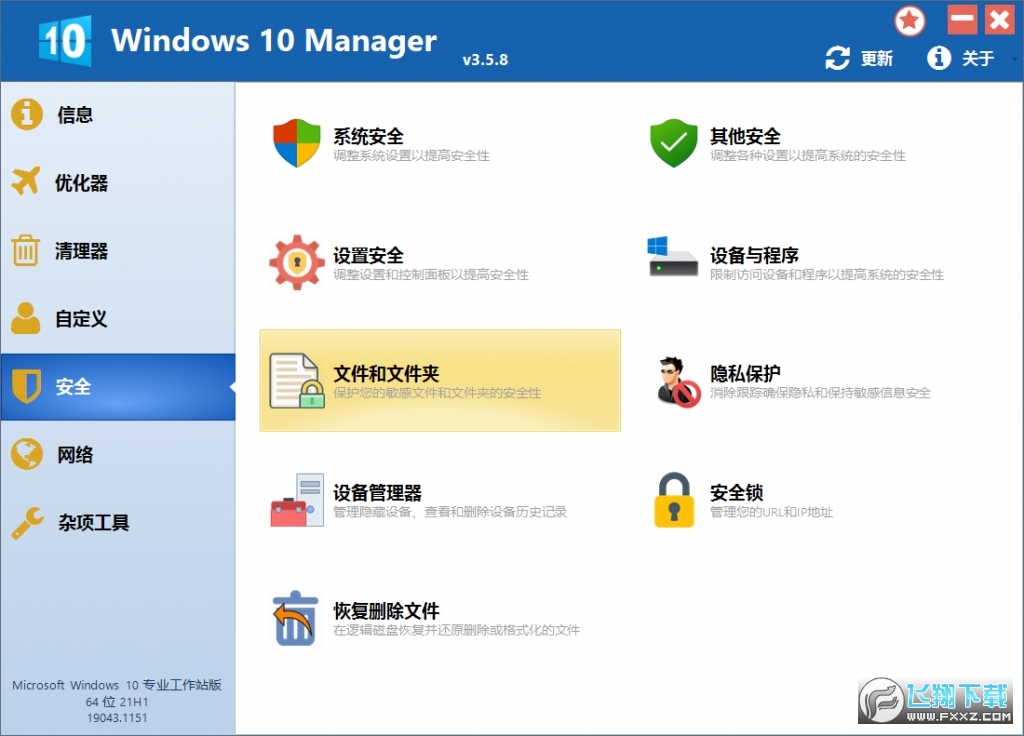Switch to 清理器 section
The width and height of the screenshot is (1024, 736).
tap(81, 251)
